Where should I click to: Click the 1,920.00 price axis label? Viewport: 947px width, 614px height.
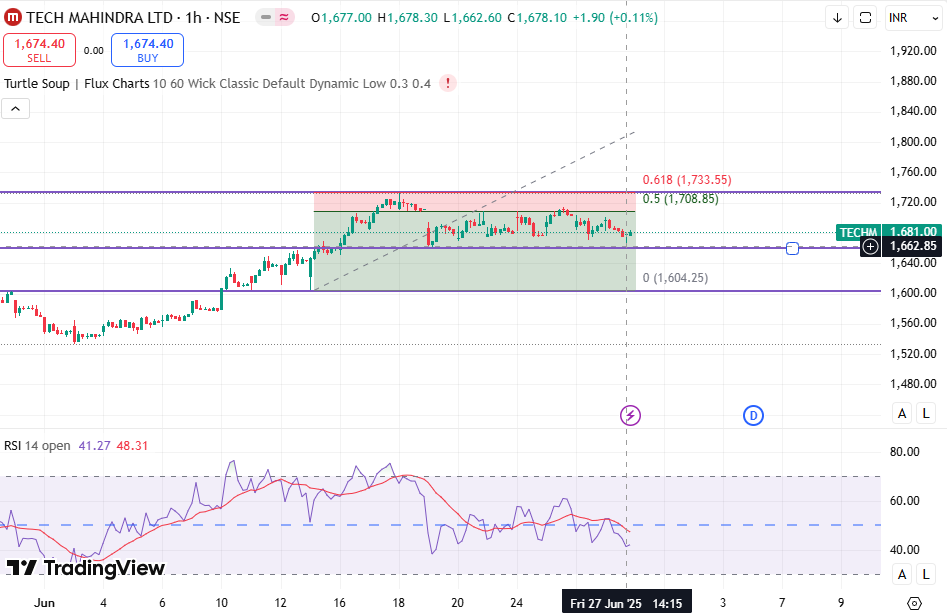(x=913, y=51)
